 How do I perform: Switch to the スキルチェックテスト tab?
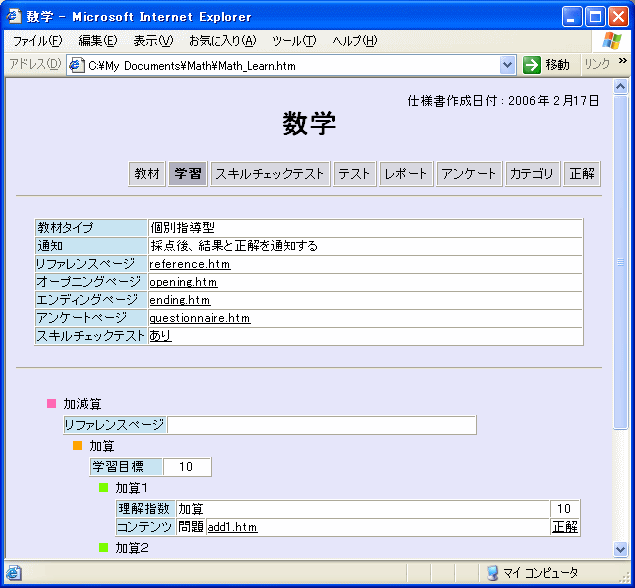(270, 174)
